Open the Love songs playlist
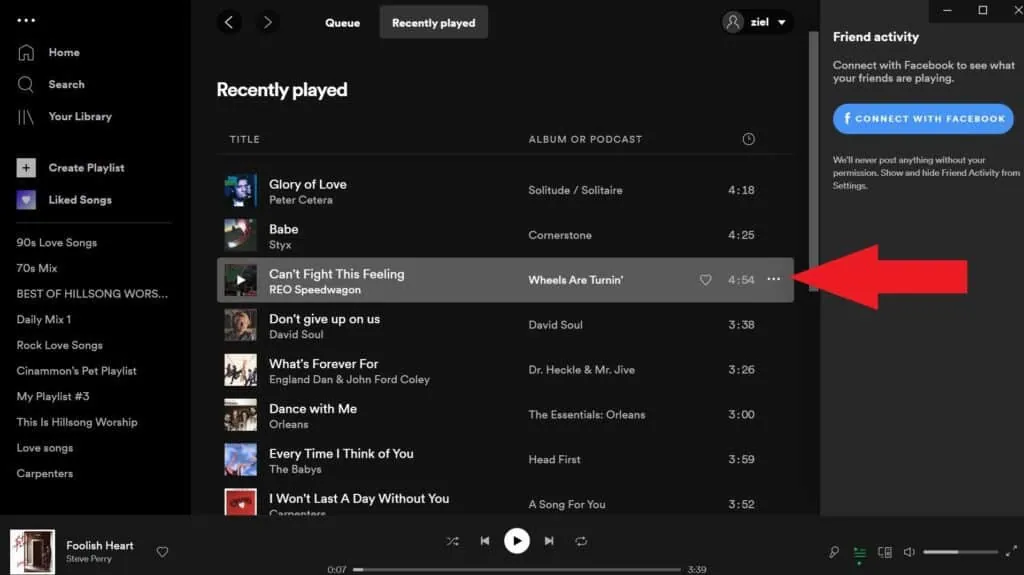 tap(44, 448)
